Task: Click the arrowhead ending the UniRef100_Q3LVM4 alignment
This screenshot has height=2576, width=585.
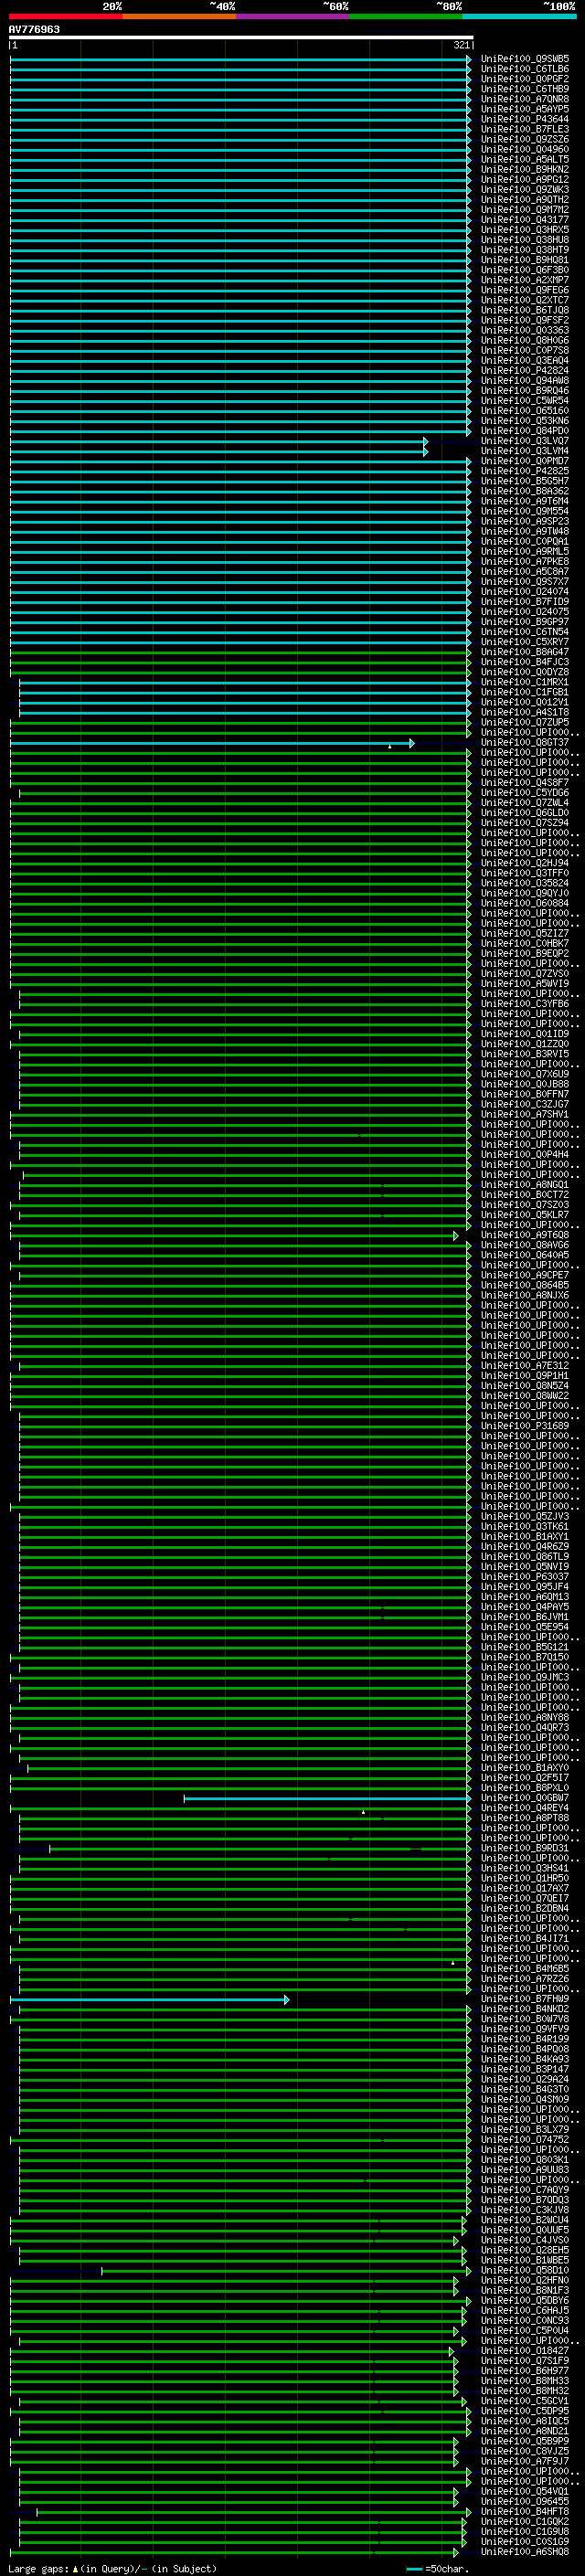Action: pyautogui.click(x=425, y=451)
